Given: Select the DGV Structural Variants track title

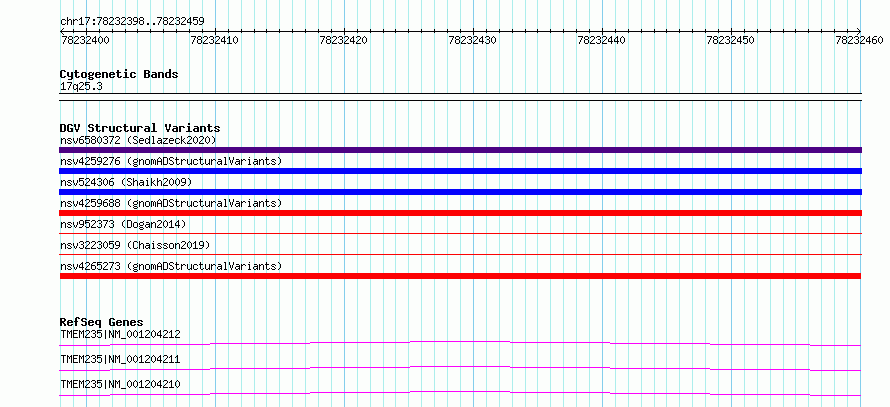Looking at the screenshot, I should [x=140, y=128].
